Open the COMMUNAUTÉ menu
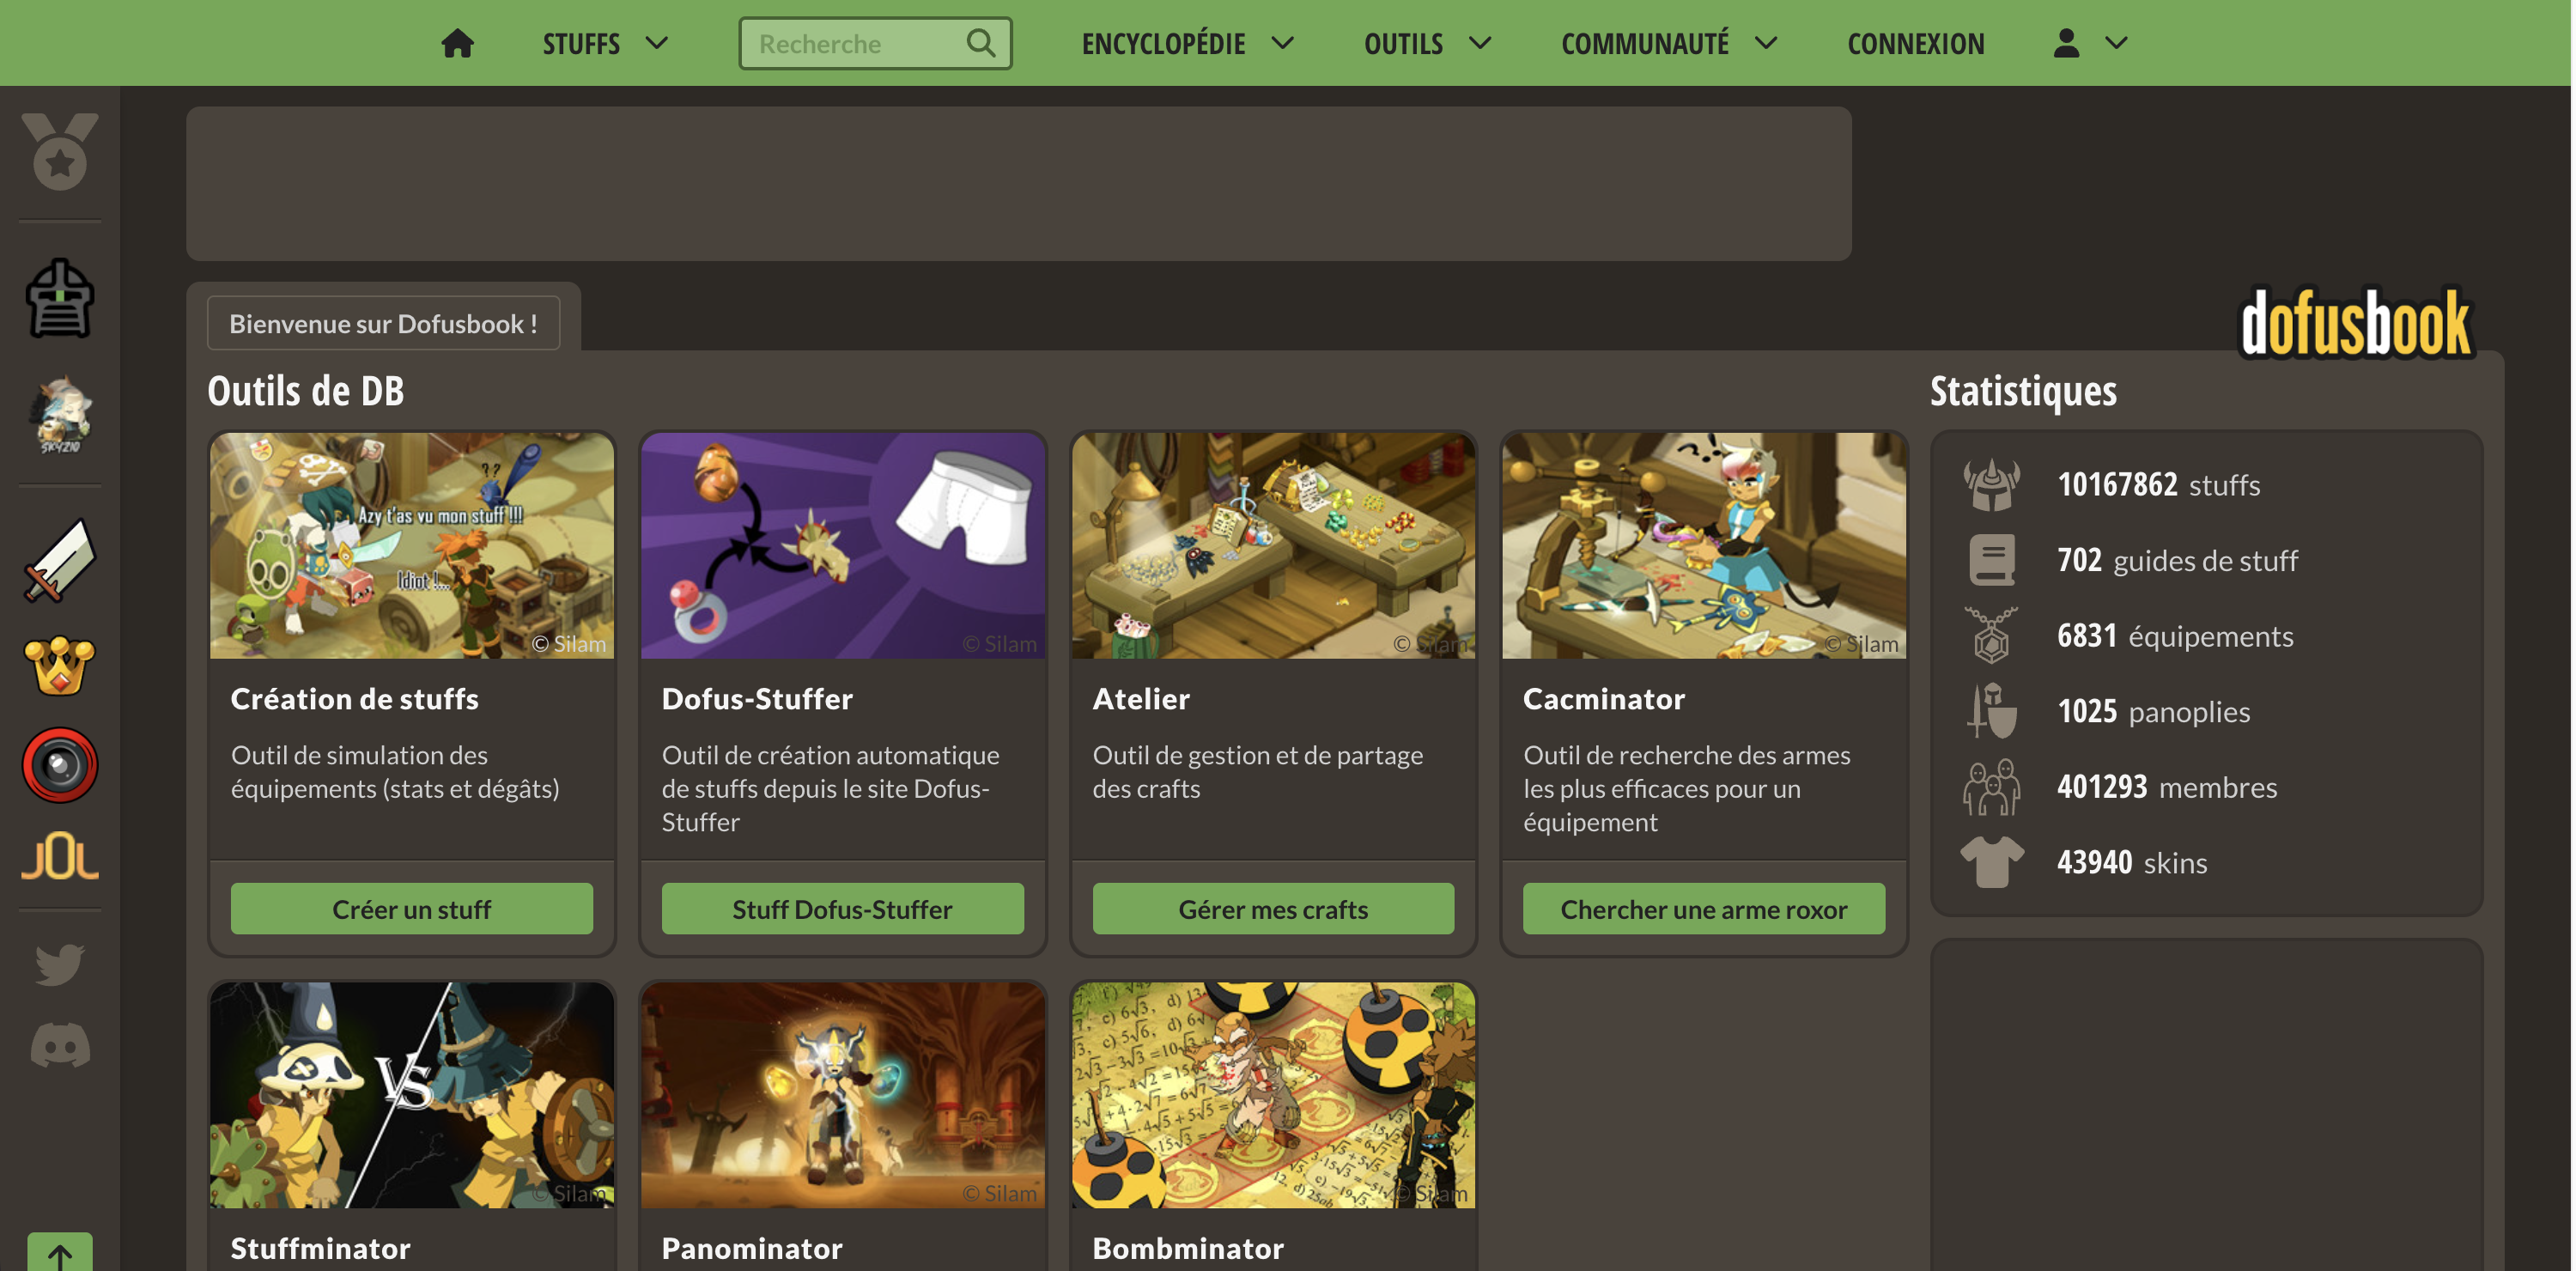The height and width of the screenshot is (1271, 2576). (x=1644, y=43)
